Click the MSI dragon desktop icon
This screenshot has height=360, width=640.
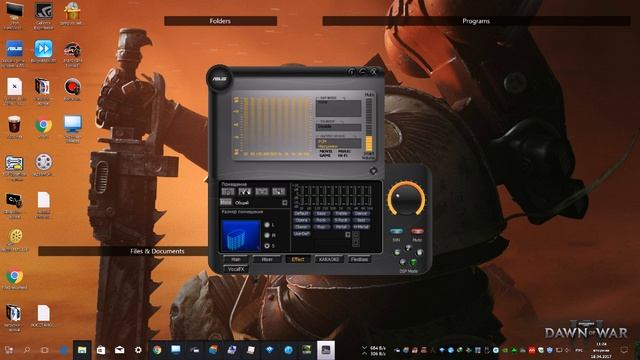tap(72, 50)
